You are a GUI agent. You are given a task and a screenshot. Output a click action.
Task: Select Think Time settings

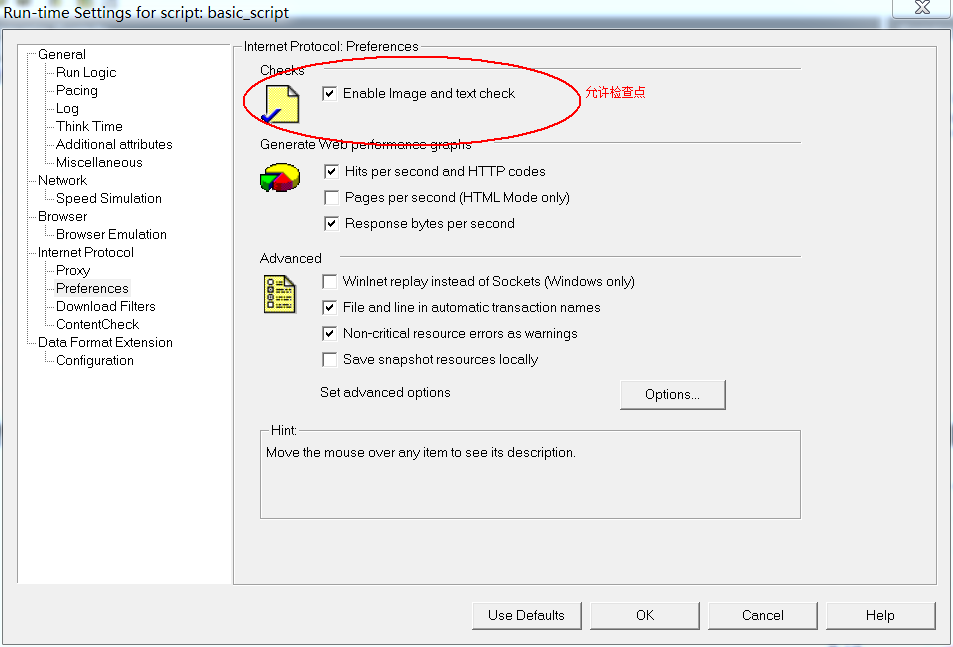click(89, 126)
